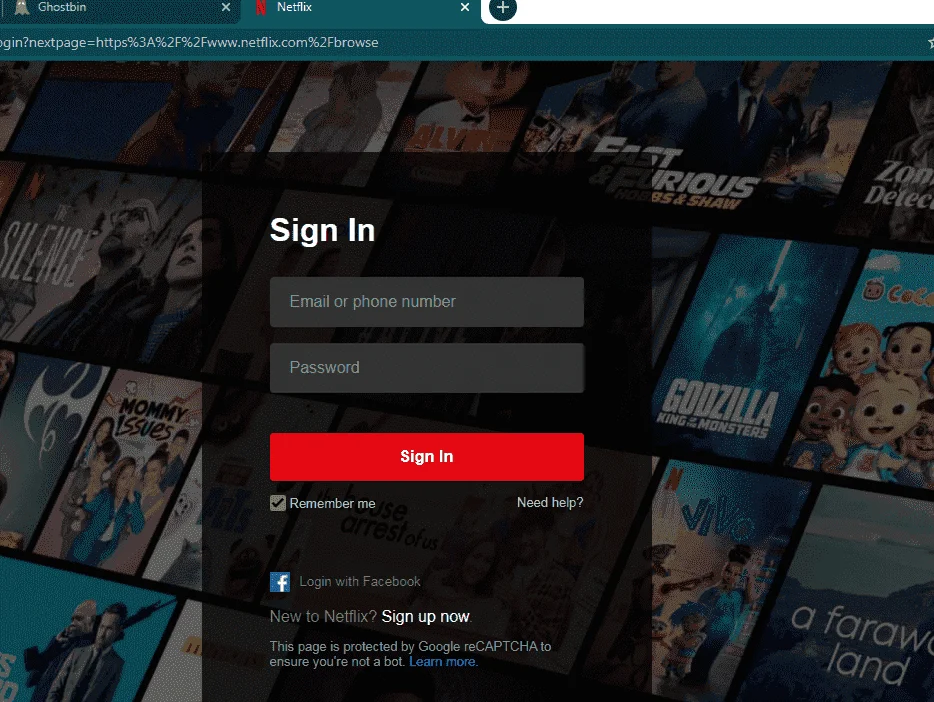
Task: Click the Facebook logo icon
Action: coord(280,582)
